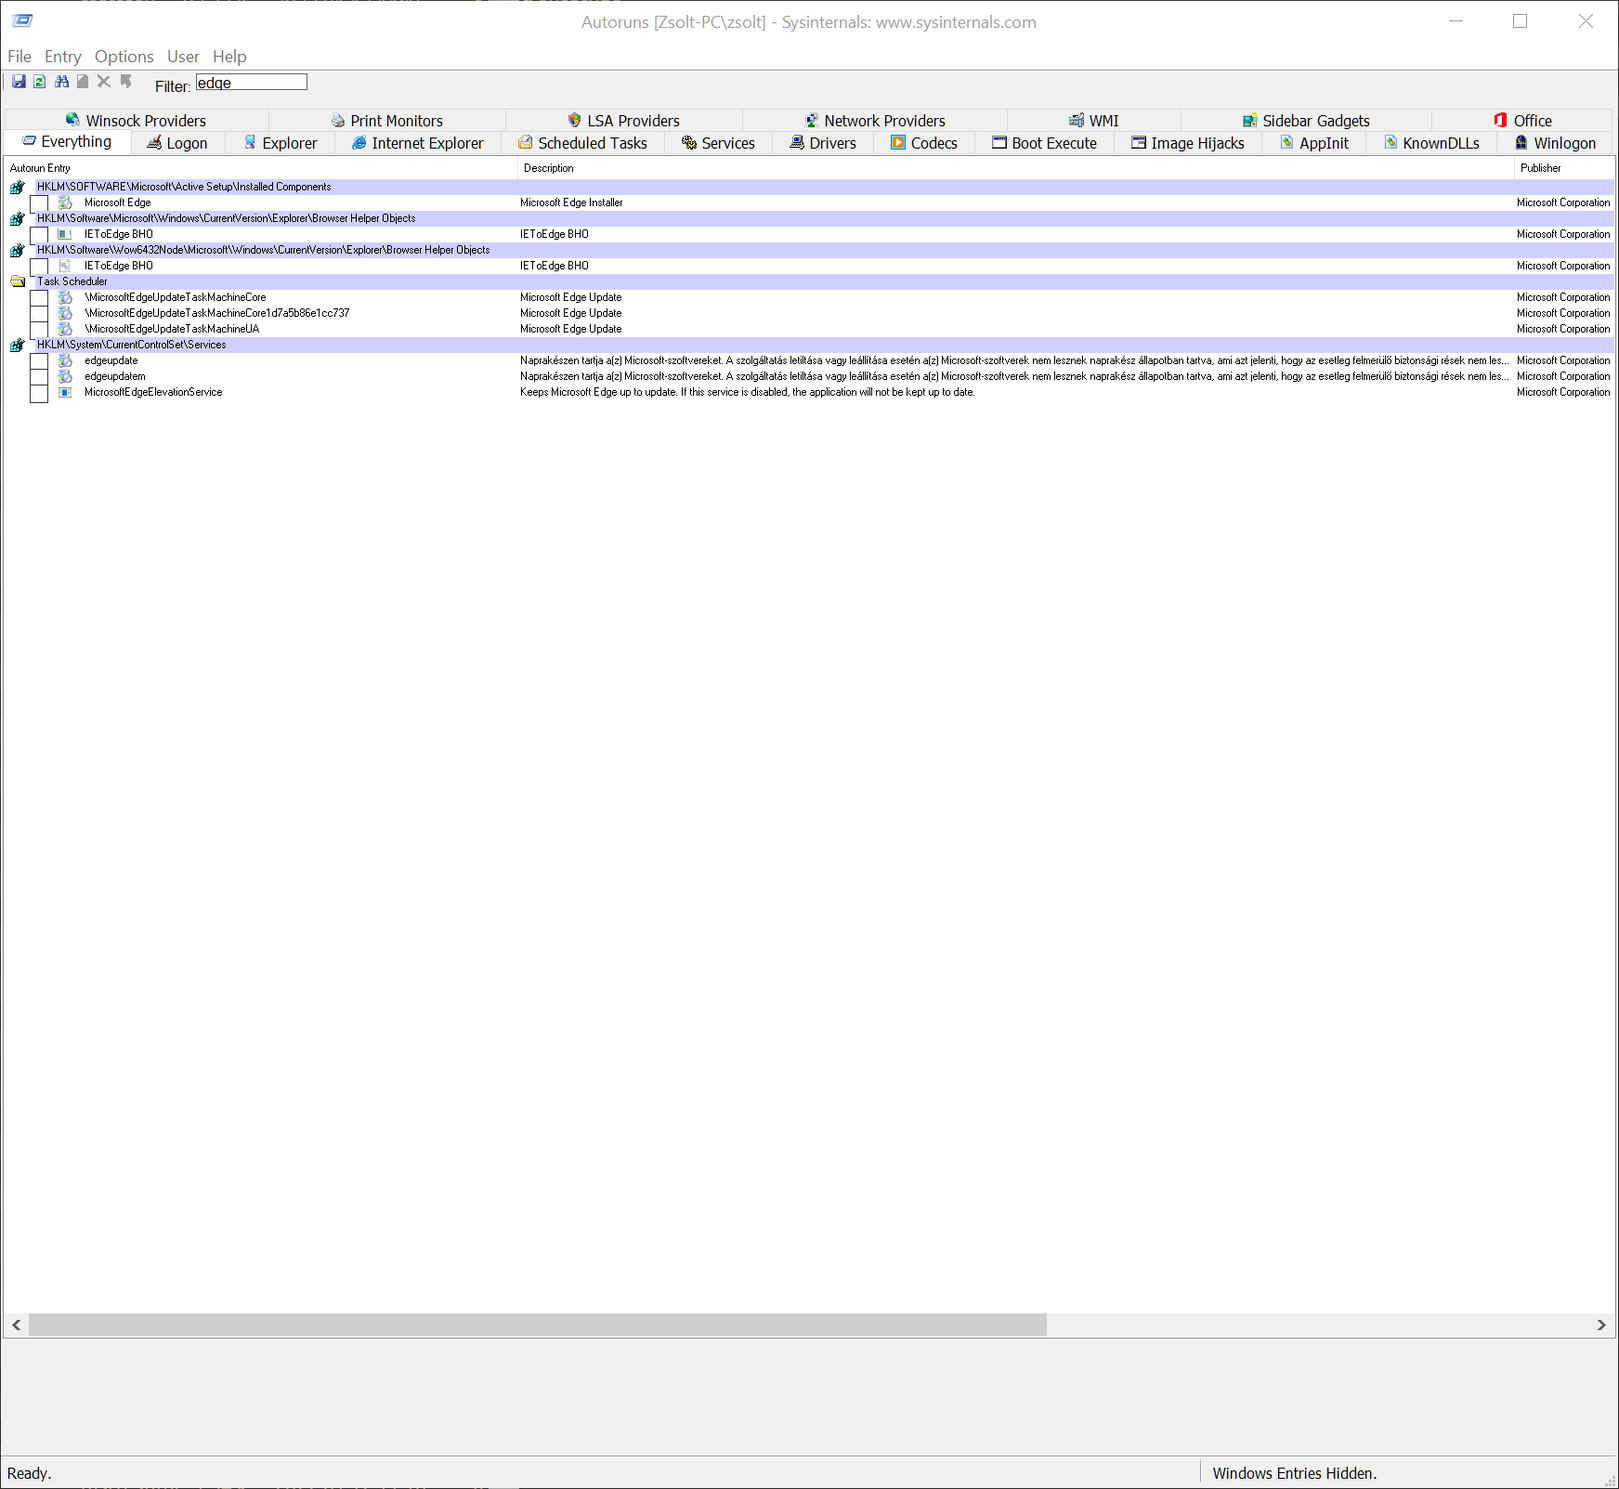Click the Autorun Entry column header
Image resolution: width=1619 pixels, height=1489 pixels.
point(261,168)
